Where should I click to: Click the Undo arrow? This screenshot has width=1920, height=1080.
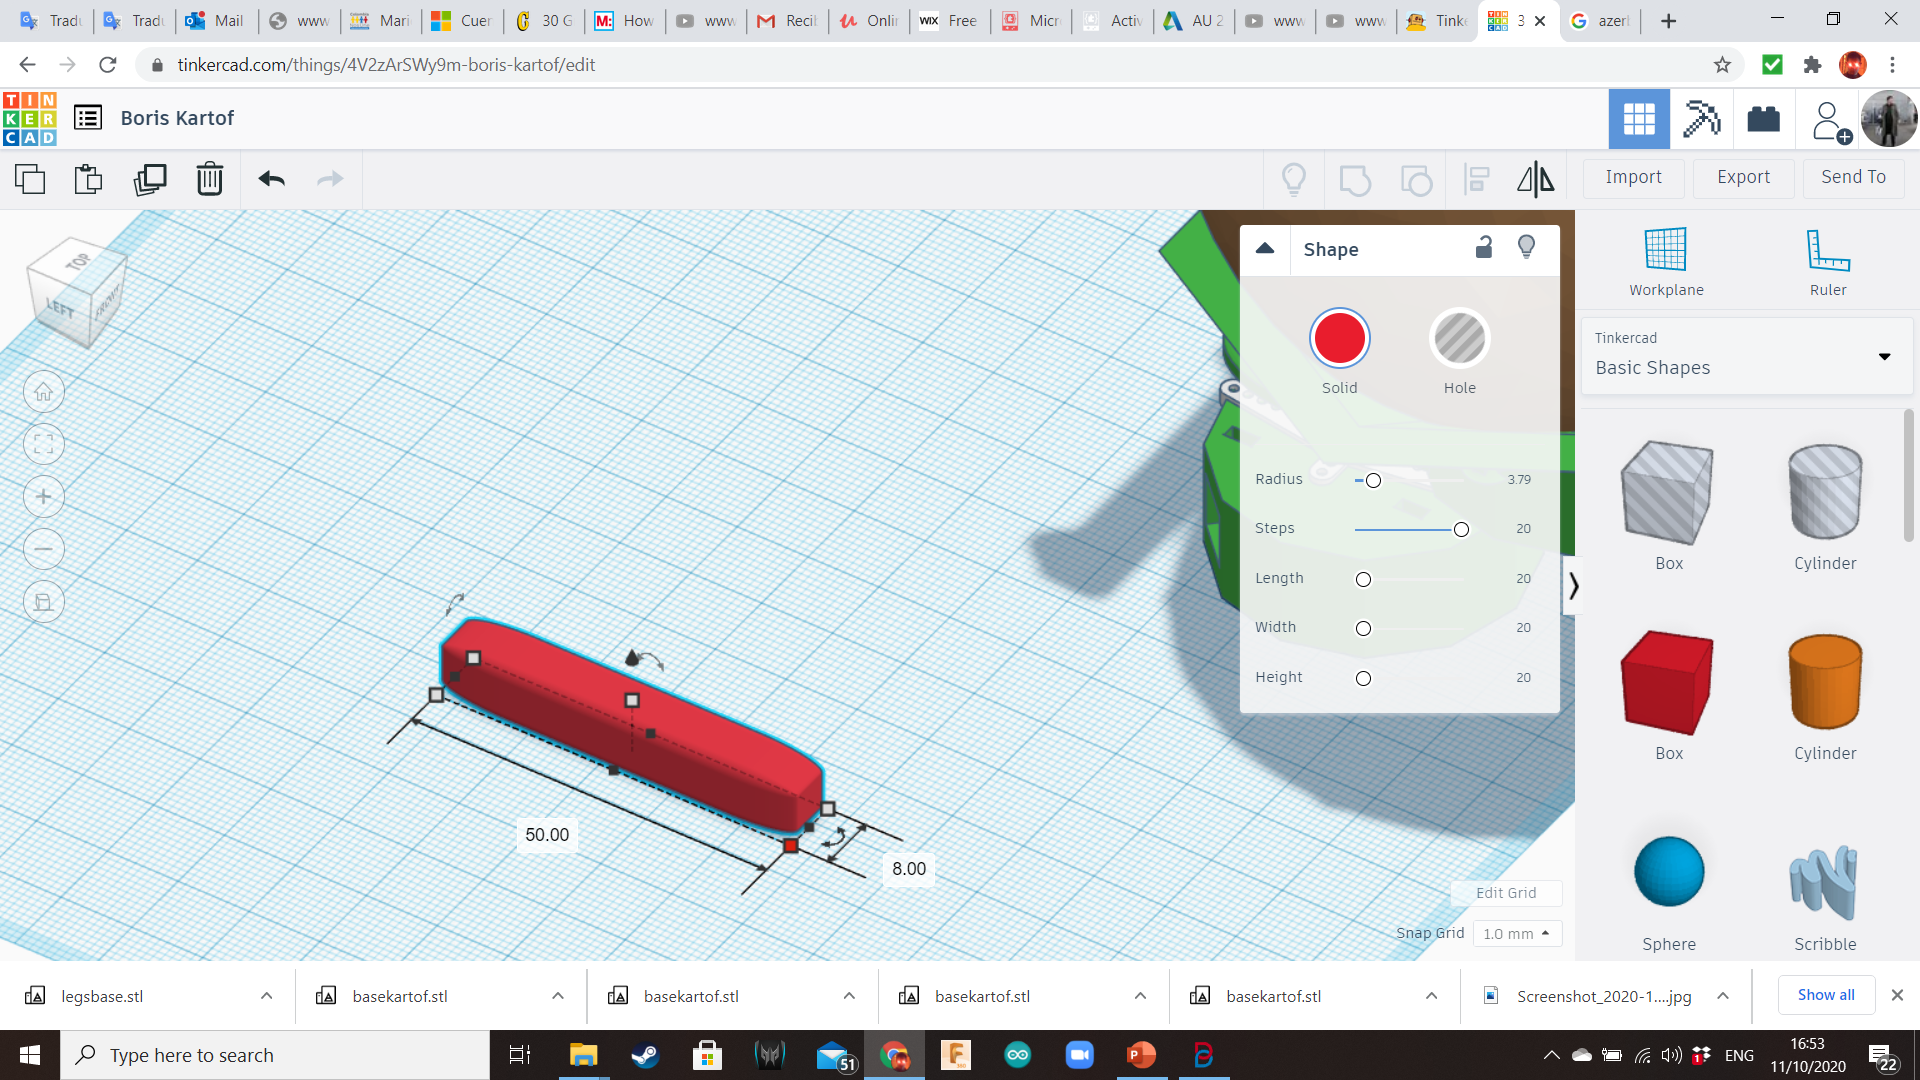click(x=271, y=179)
